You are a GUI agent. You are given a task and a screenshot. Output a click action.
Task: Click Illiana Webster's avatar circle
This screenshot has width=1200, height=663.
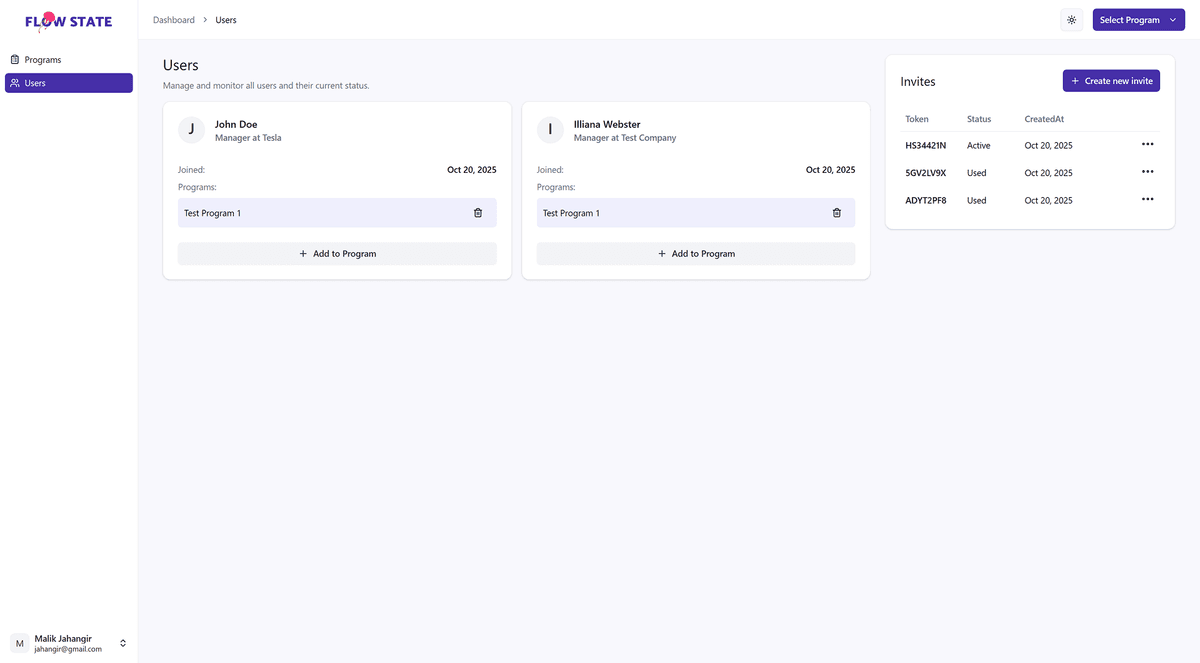pos(550,130)
